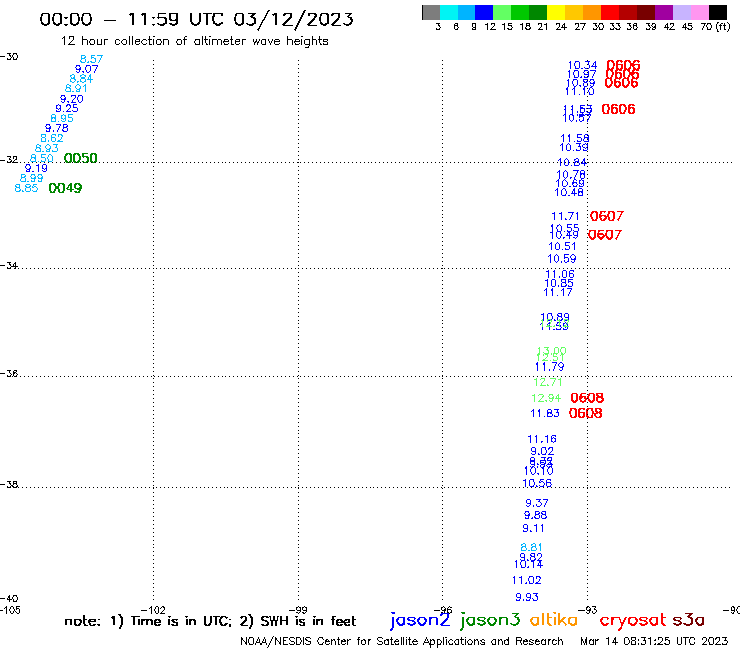Click the timestamp 'Mar 14 08:31:25 UTC 2023'

click(x=654, y=642)
